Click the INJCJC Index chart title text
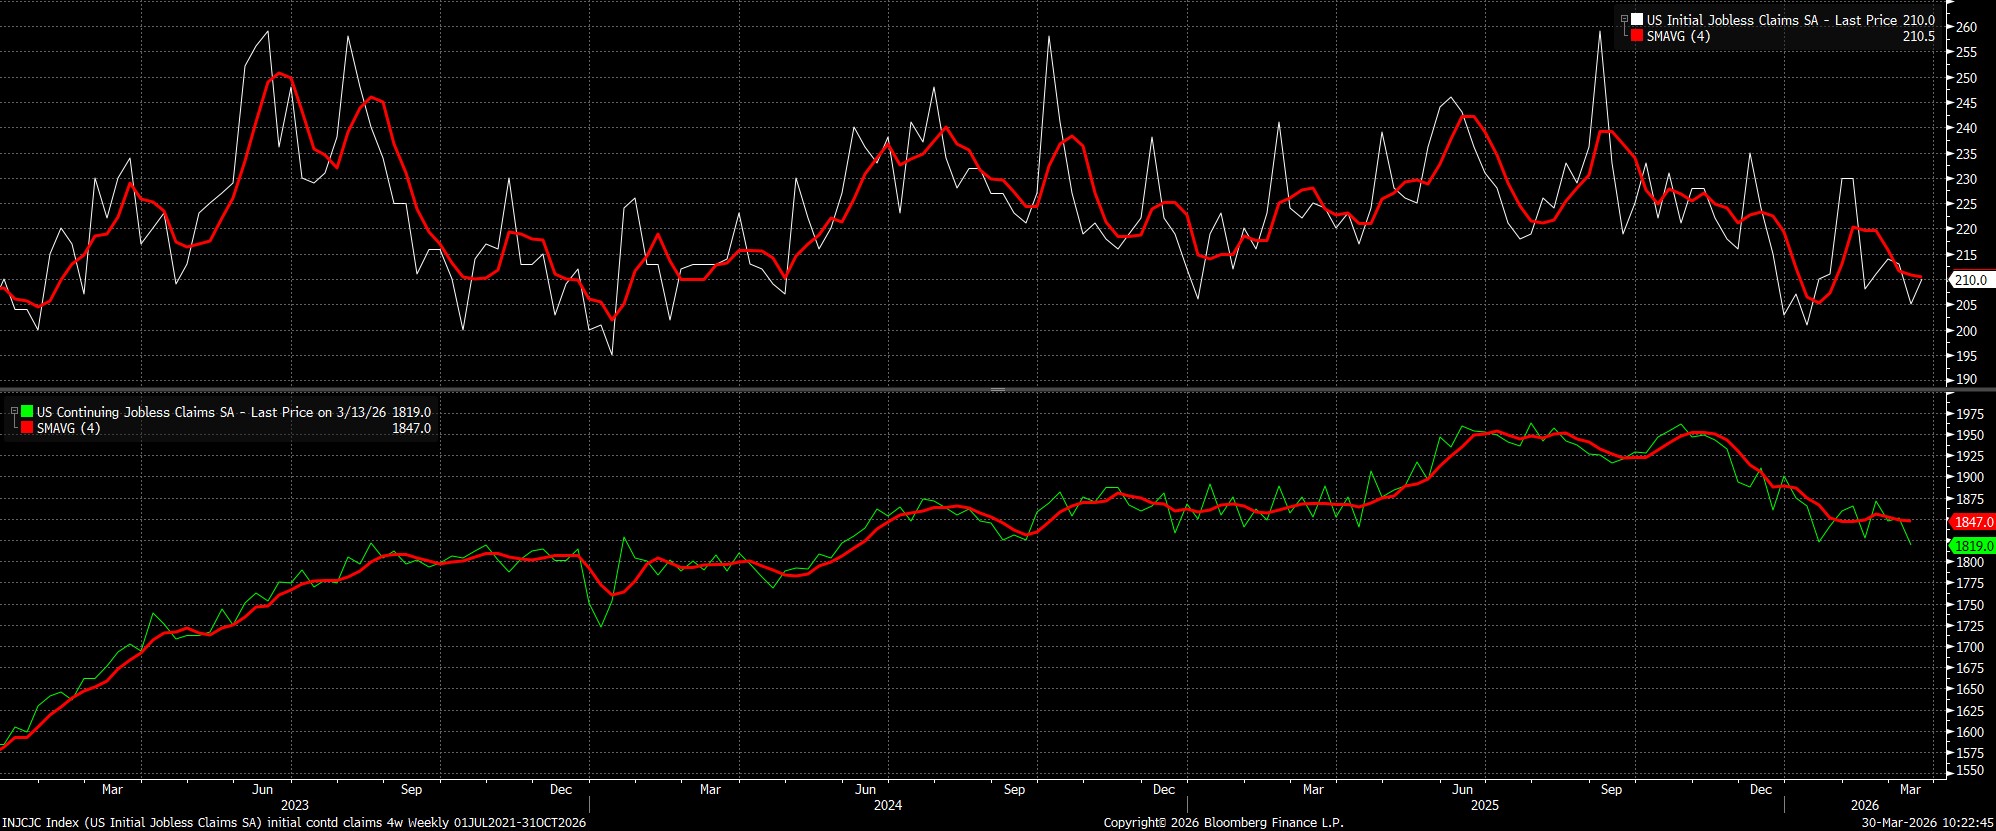 [x=293, y=822]
